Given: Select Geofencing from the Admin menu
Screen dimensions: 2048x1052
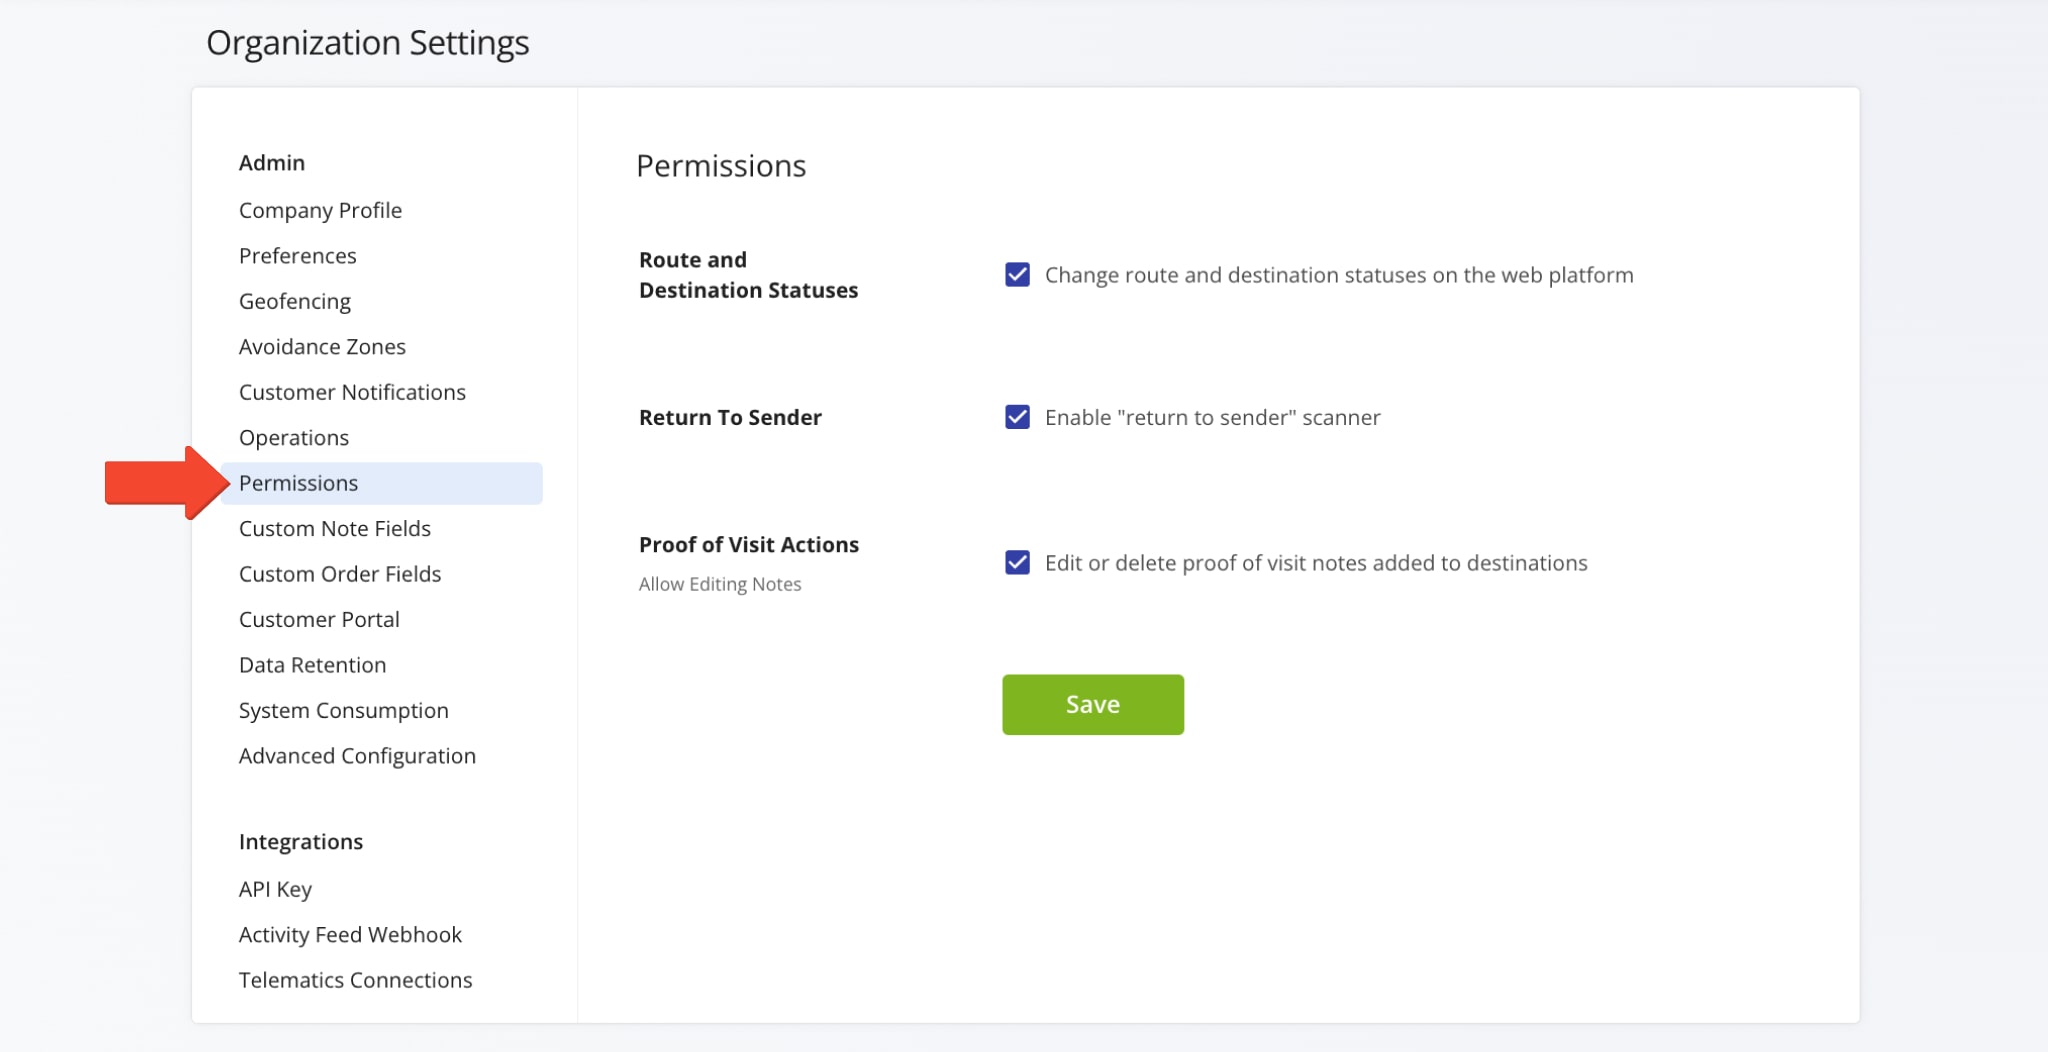Looking at the screenshot, I should [x=294, y=301].
